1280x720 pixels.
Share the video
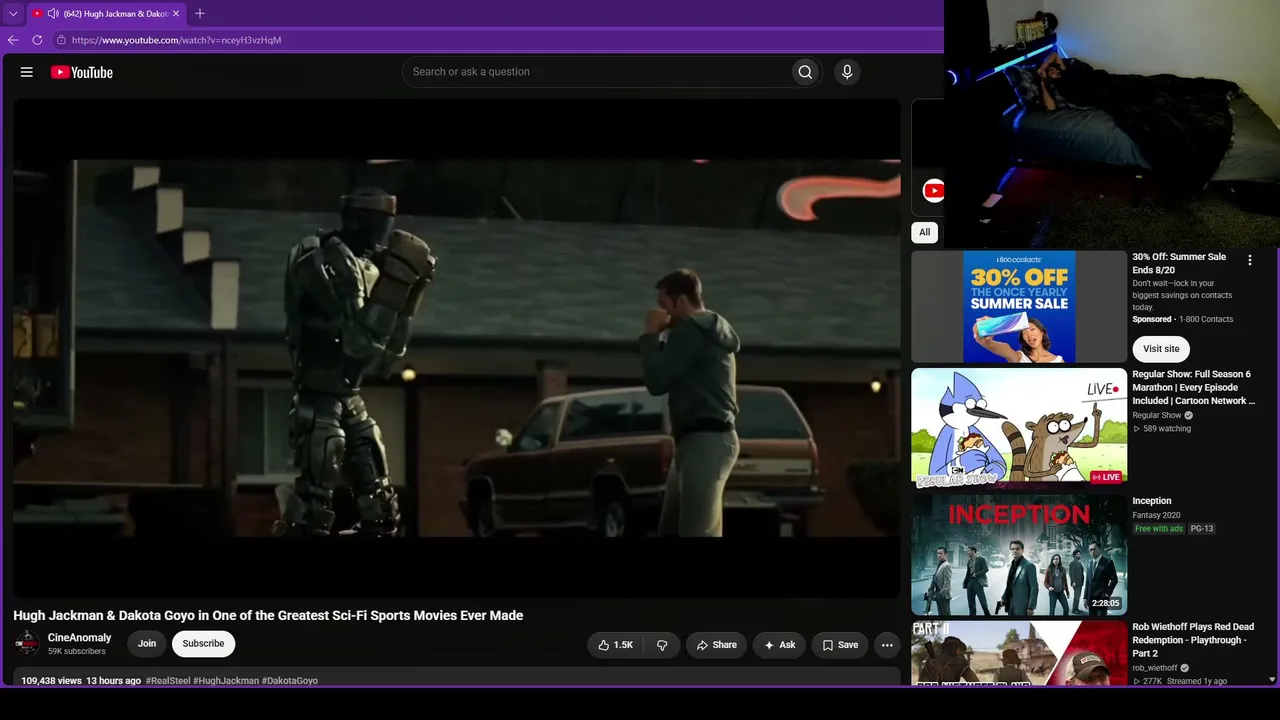coord(717,645)
